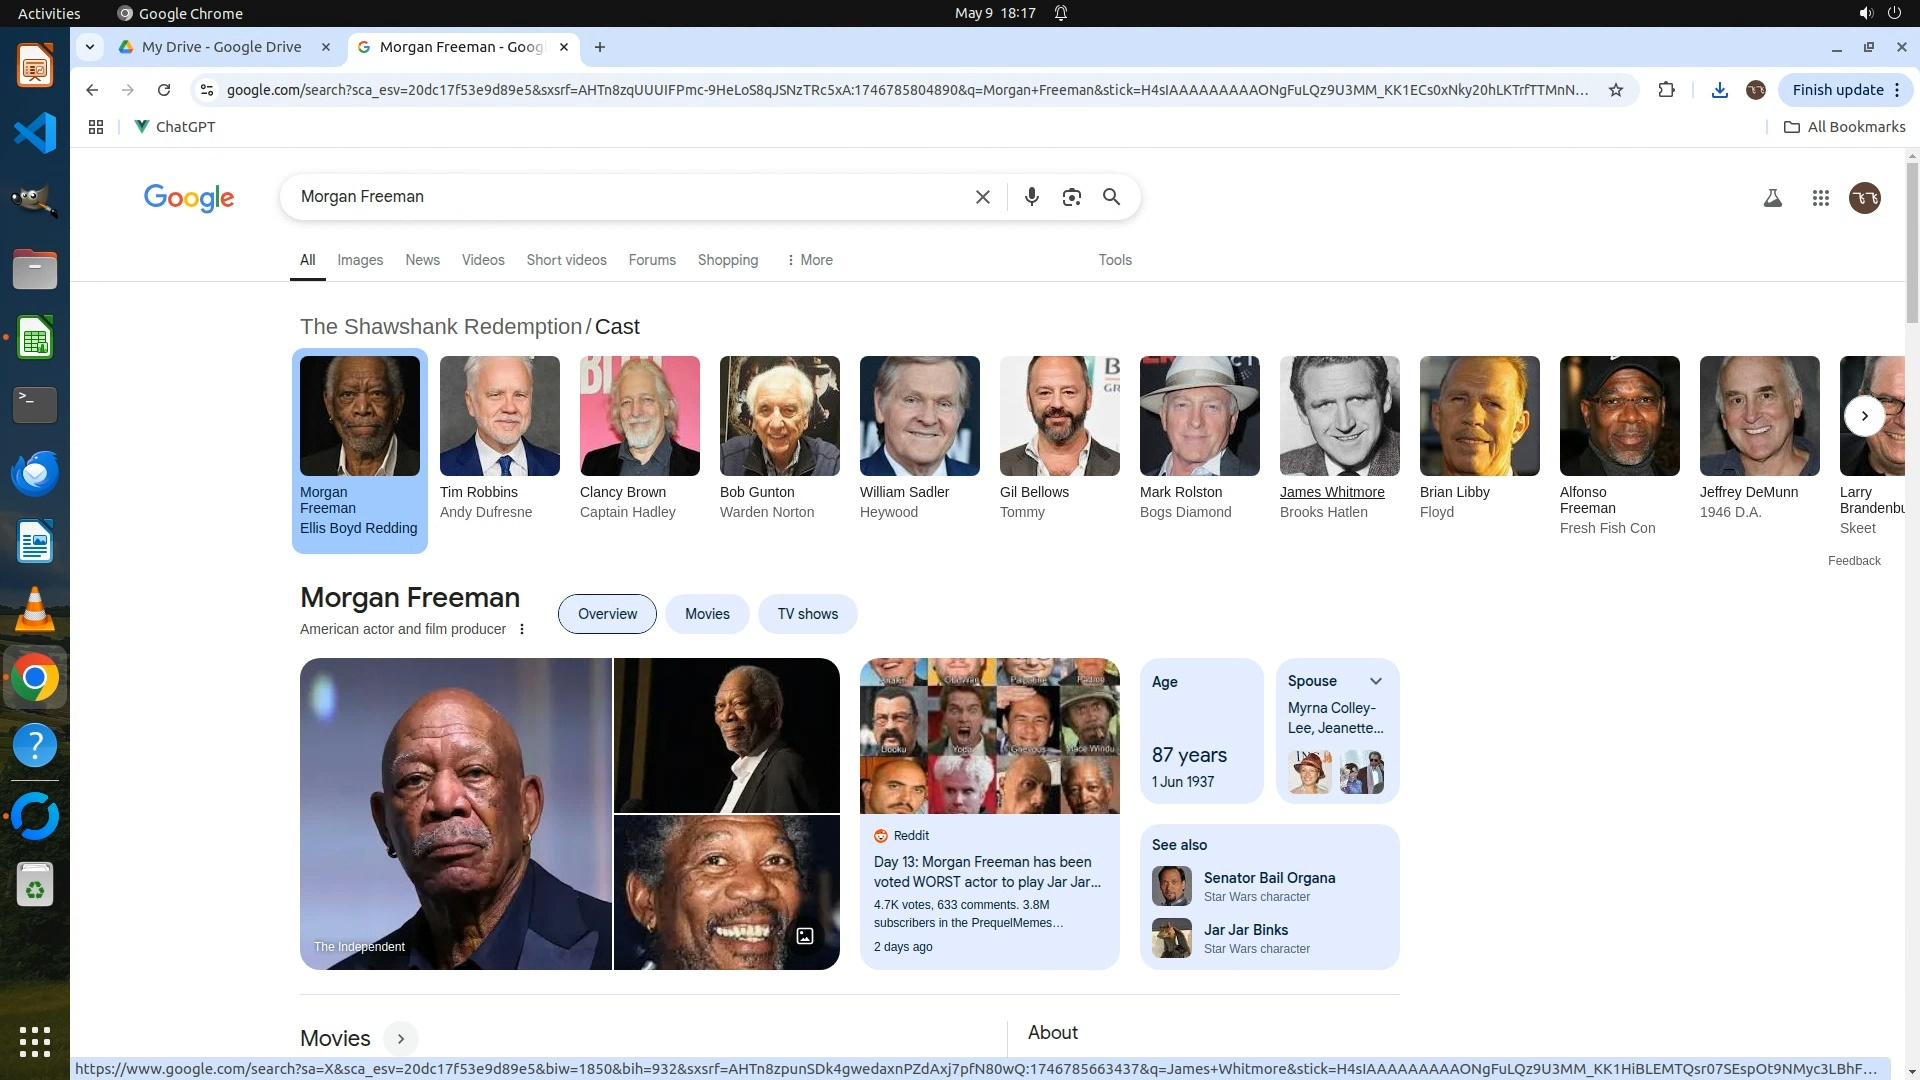Switch to My Drive browser tab
This screenshot has width=1920, height=1080.
(x=221, y=47)
